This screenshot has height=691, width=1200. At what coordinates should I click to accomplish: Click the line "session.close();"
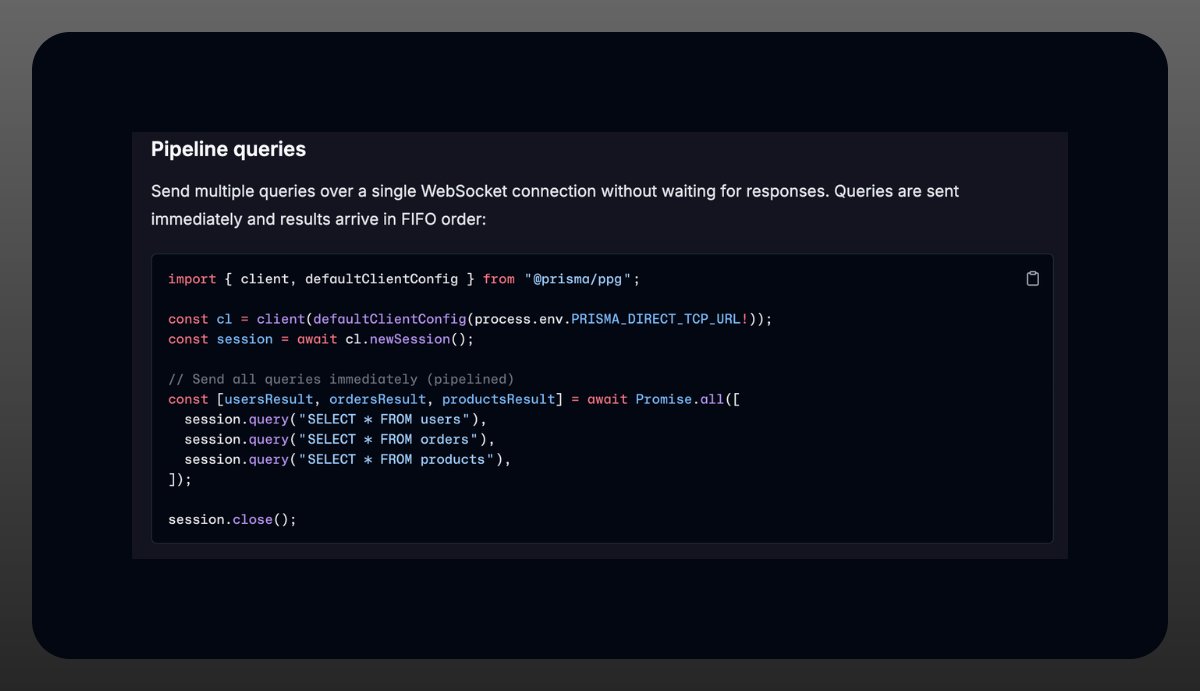click(x=232, y=519)
